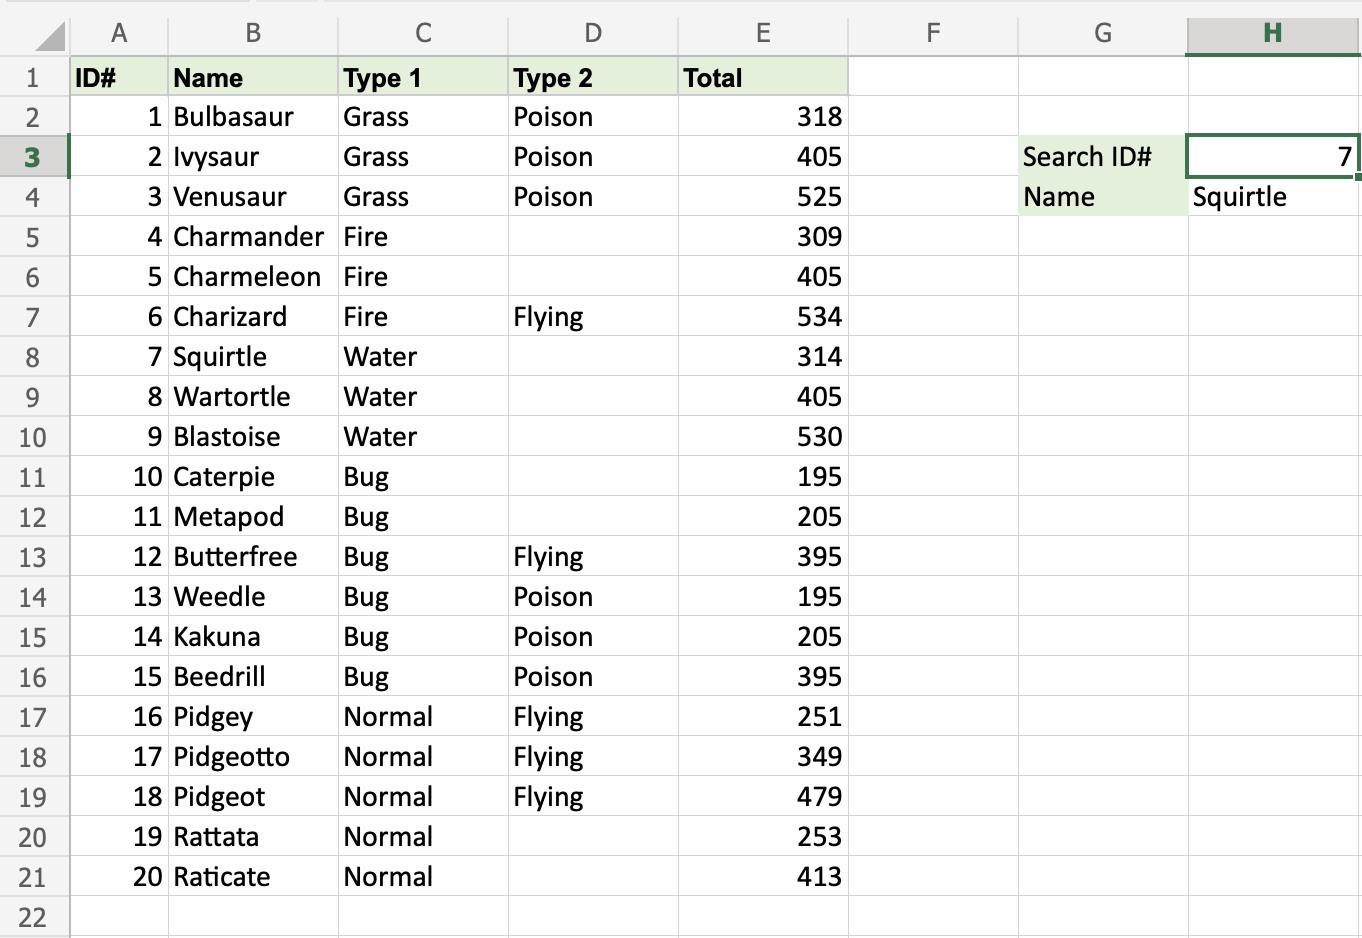Select the Flying type cell for Butterfree
1362x938 pixels.
click(x=592, y=556)
